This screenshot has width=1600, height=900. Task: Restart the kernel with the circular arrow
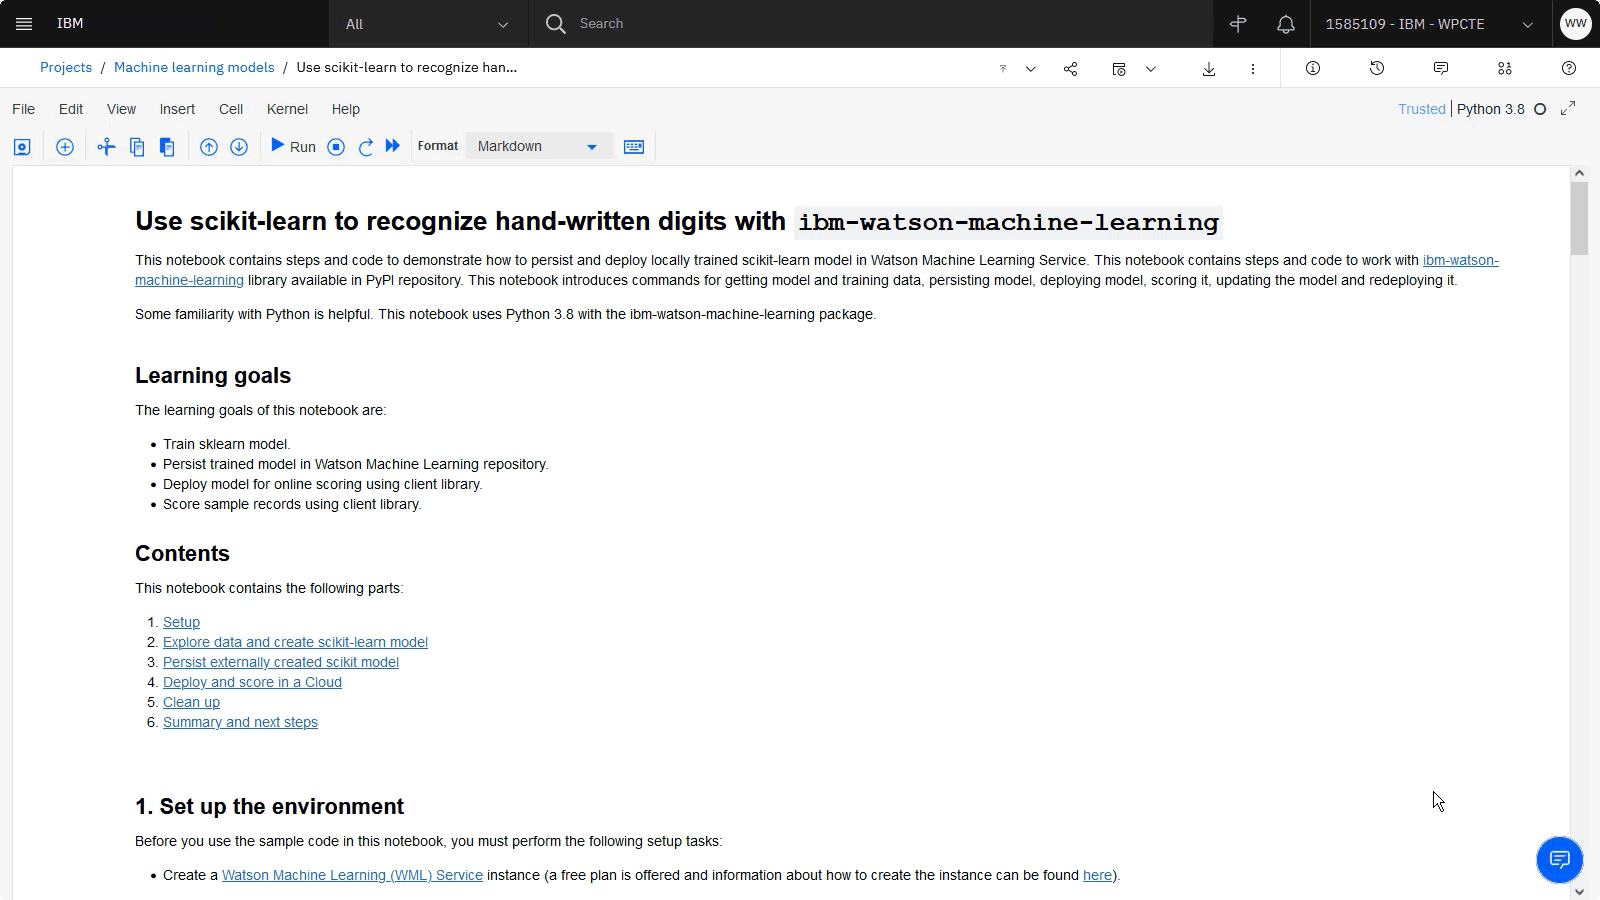pos(366,147)
